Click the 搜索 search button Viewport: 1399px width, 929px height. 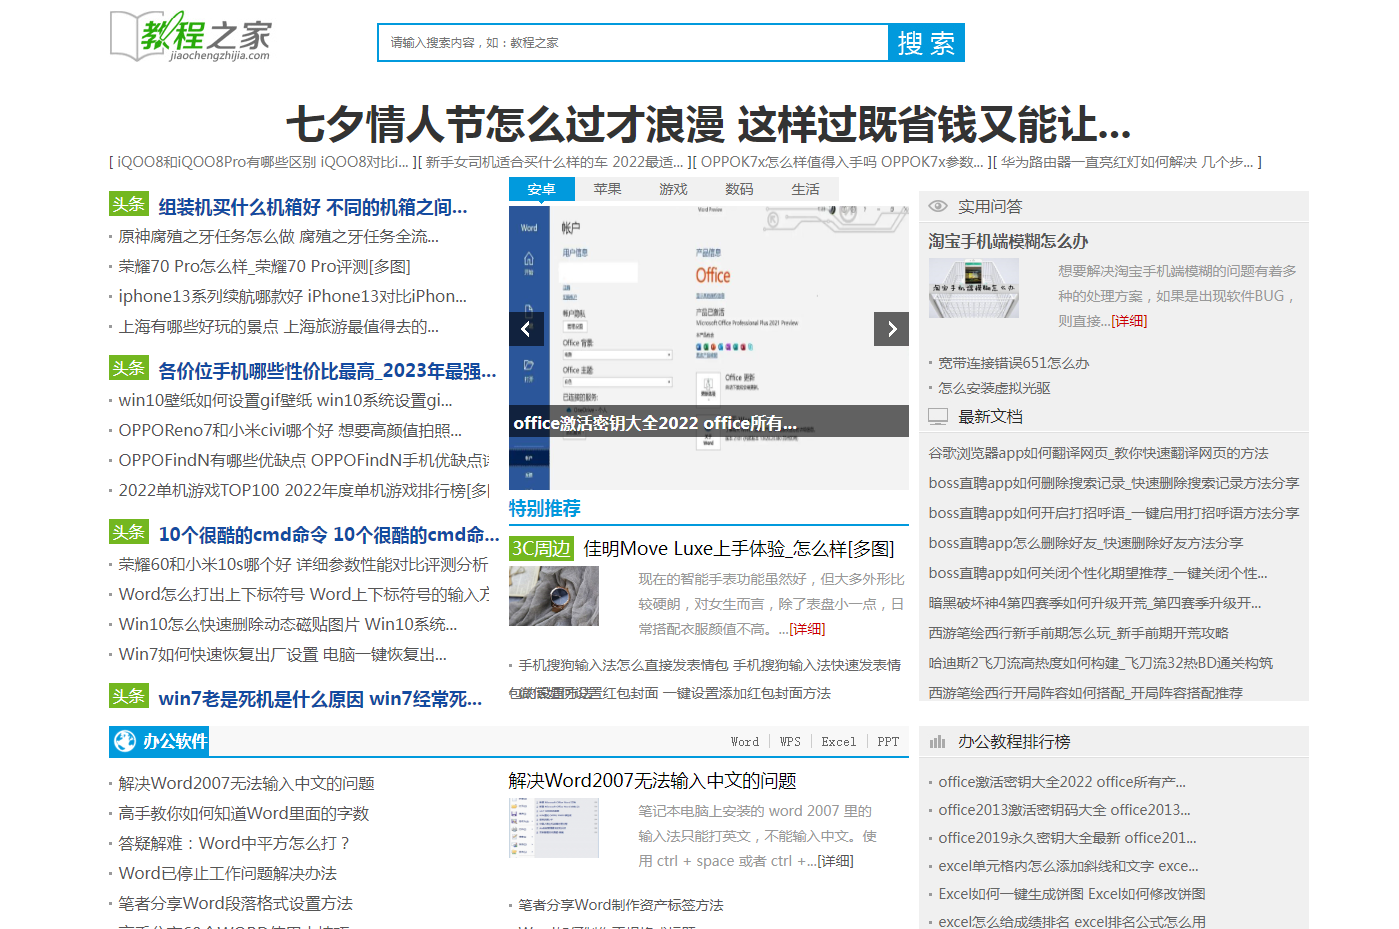point(926,42)
